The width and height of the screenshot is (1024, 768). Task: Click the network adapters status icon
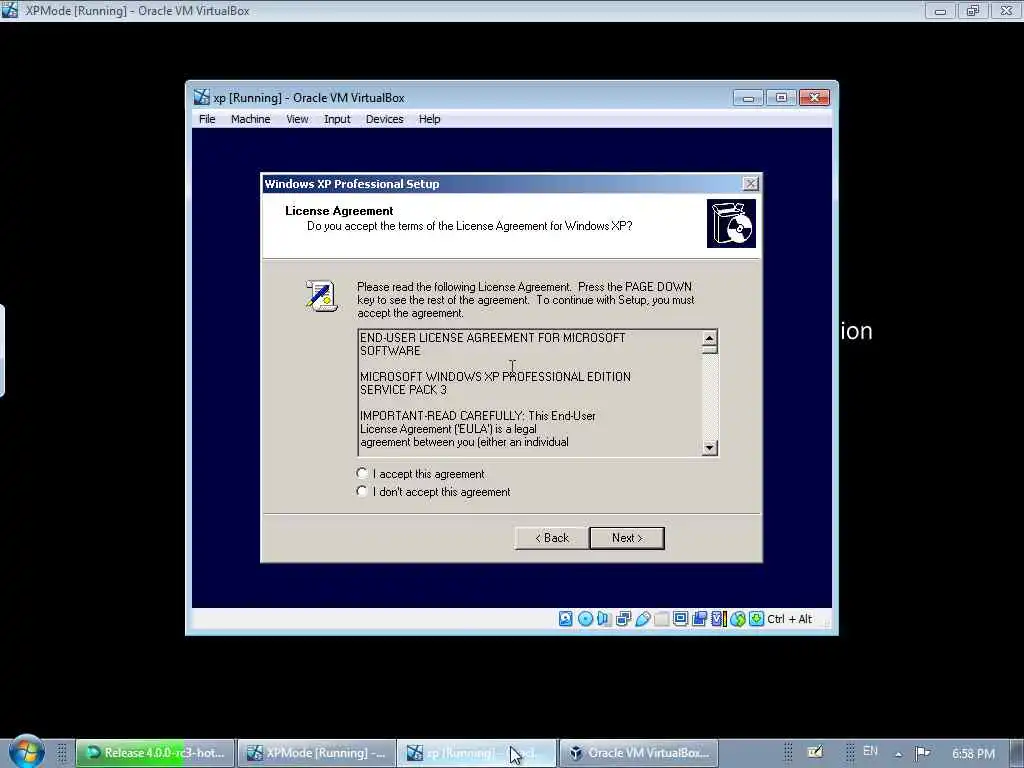point(623,618)
